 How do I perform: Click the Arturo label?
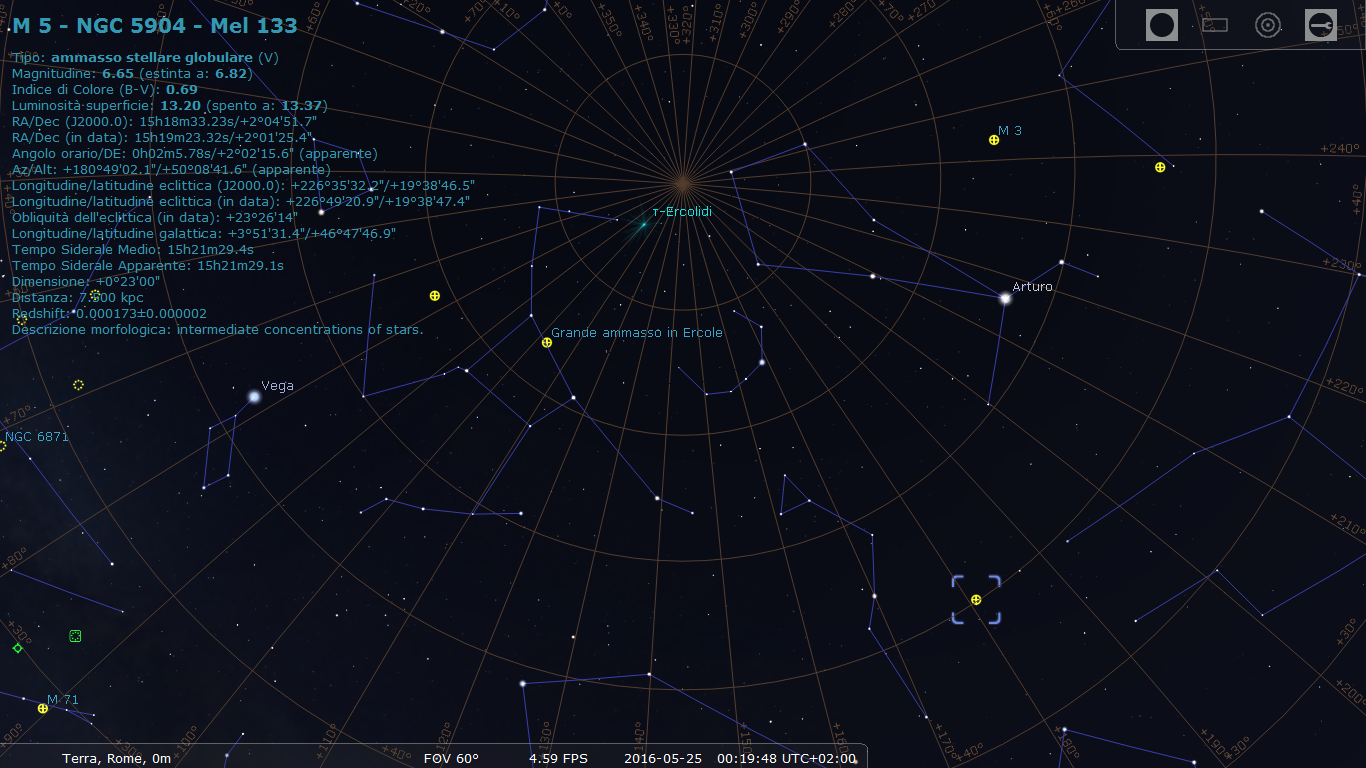coord(1032,287)
